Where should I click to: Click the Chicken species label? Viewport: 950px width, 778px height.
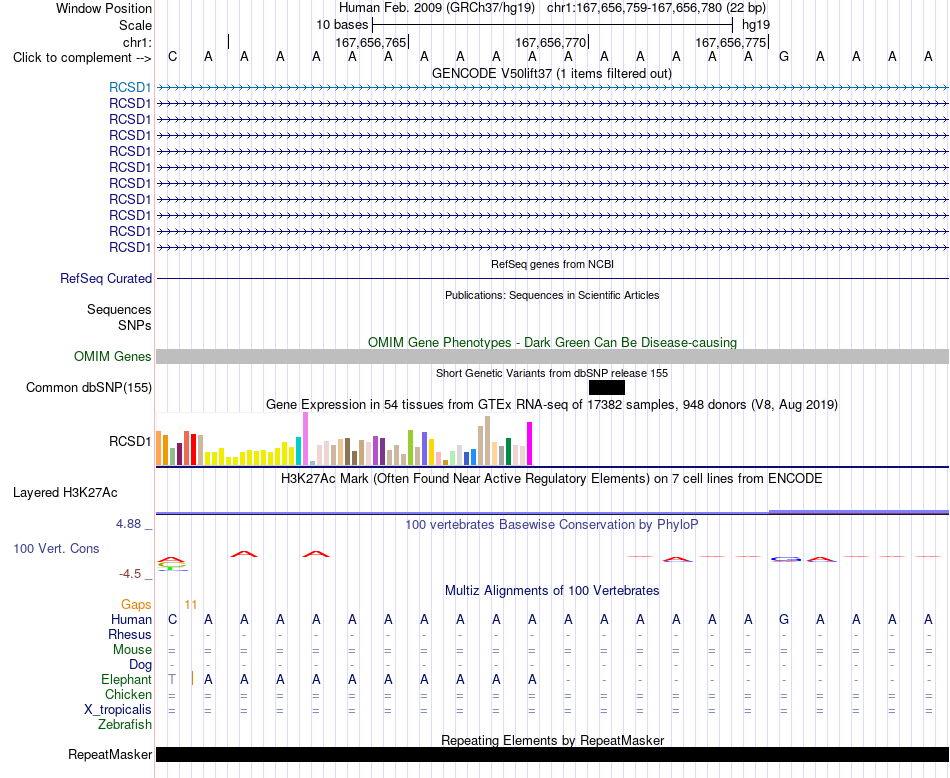pos(128,694)
